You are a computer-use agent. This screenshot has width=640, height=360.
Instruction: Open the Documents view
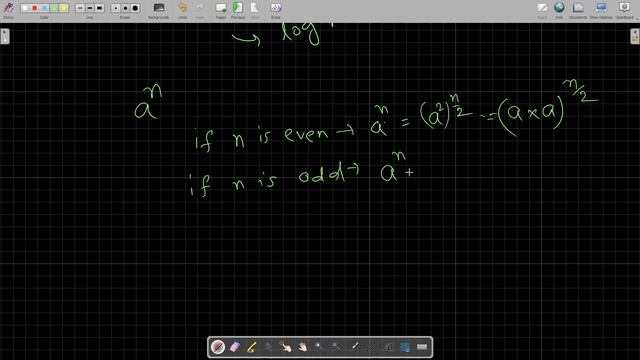tap(578, 9)
